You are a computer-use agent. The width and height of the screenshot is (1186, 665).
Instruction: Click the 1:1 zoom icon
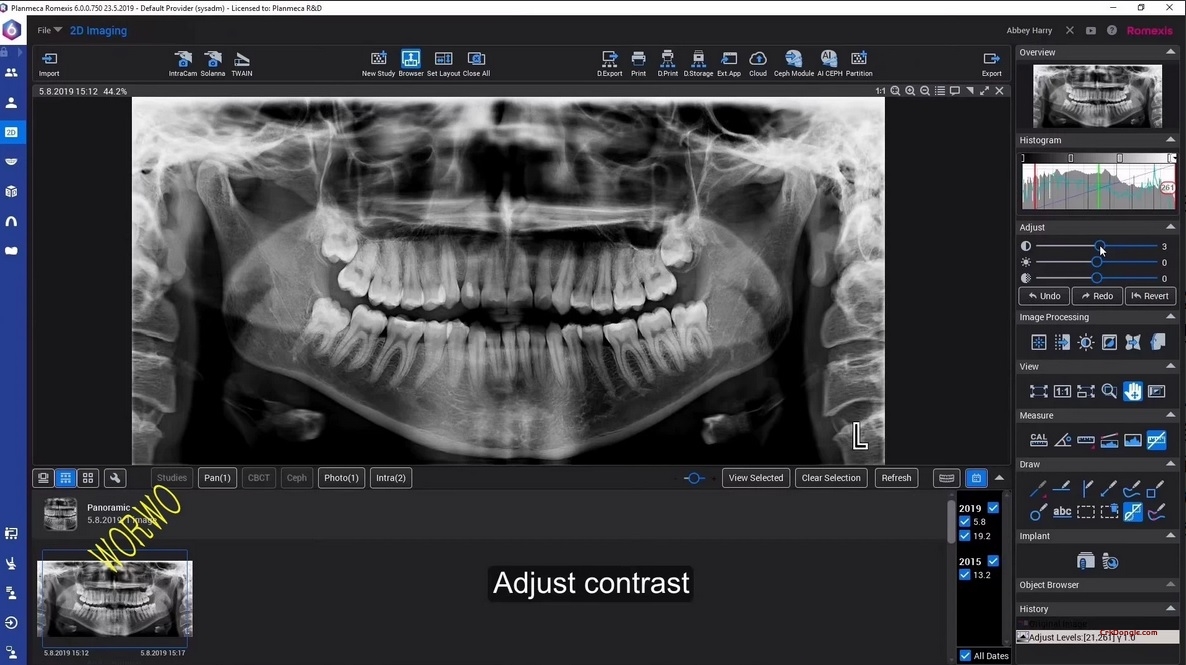pos(879,90)
